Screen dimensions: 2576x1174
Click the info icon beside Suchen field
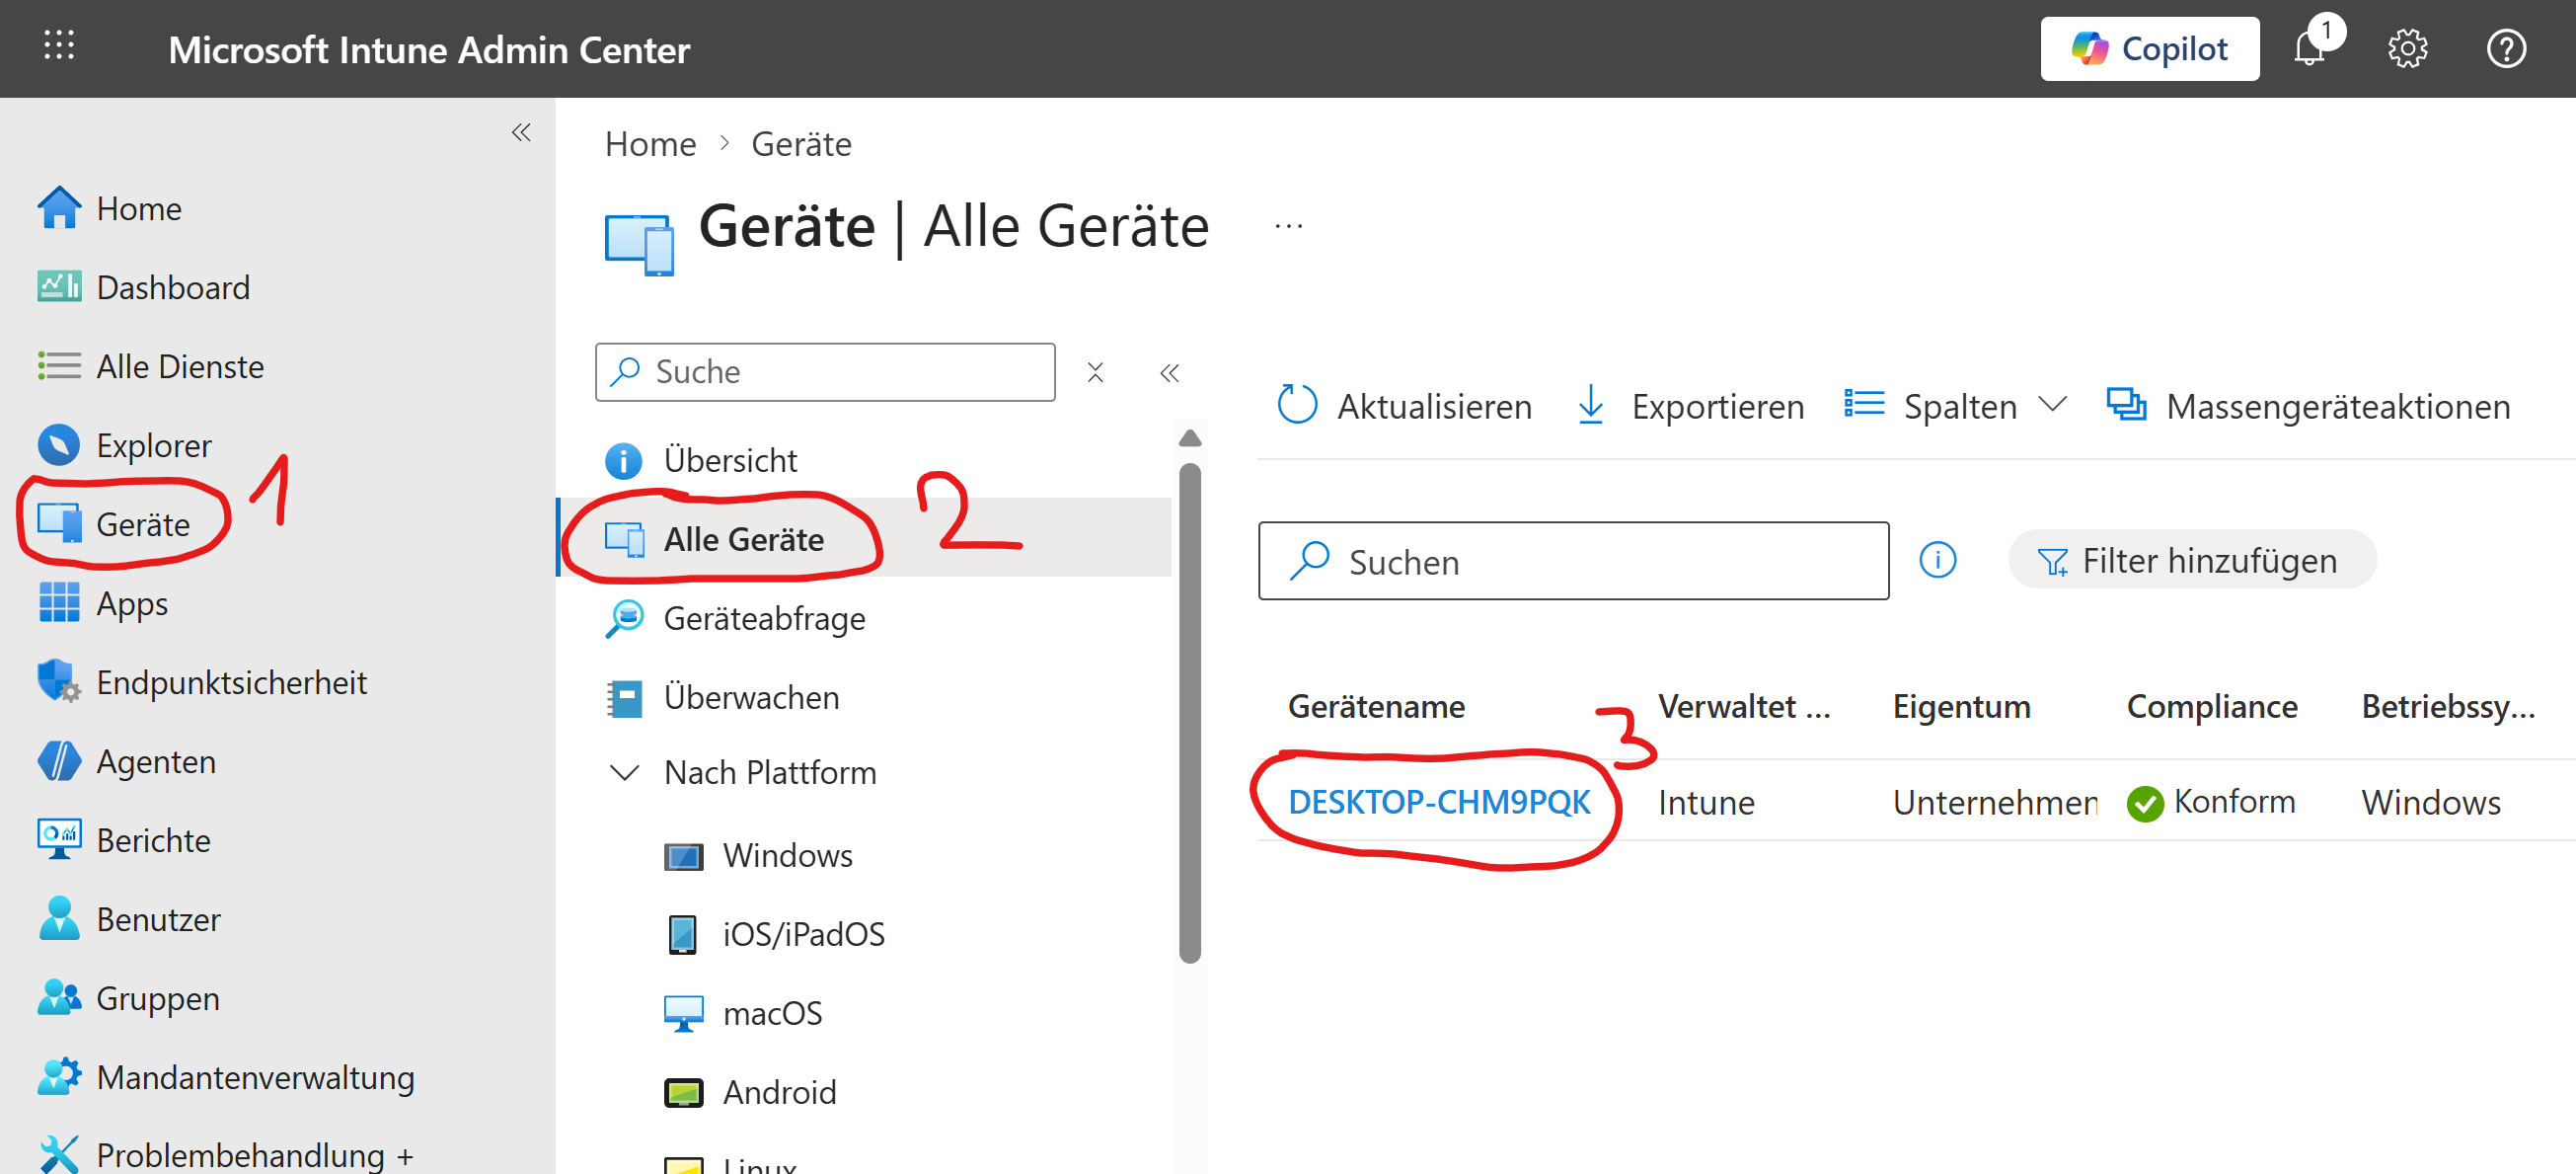click(1937, 560)
